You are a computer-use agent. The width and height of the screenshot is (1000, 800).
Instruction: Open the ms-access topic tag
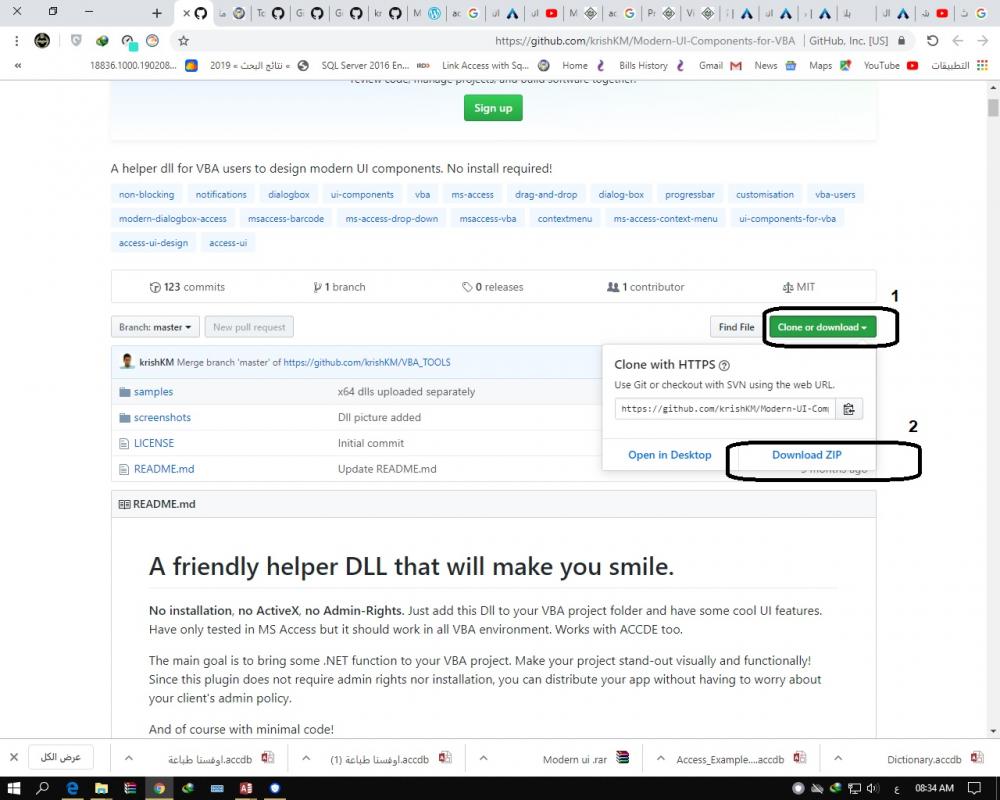pyautogui.click(x=473, y=195)
